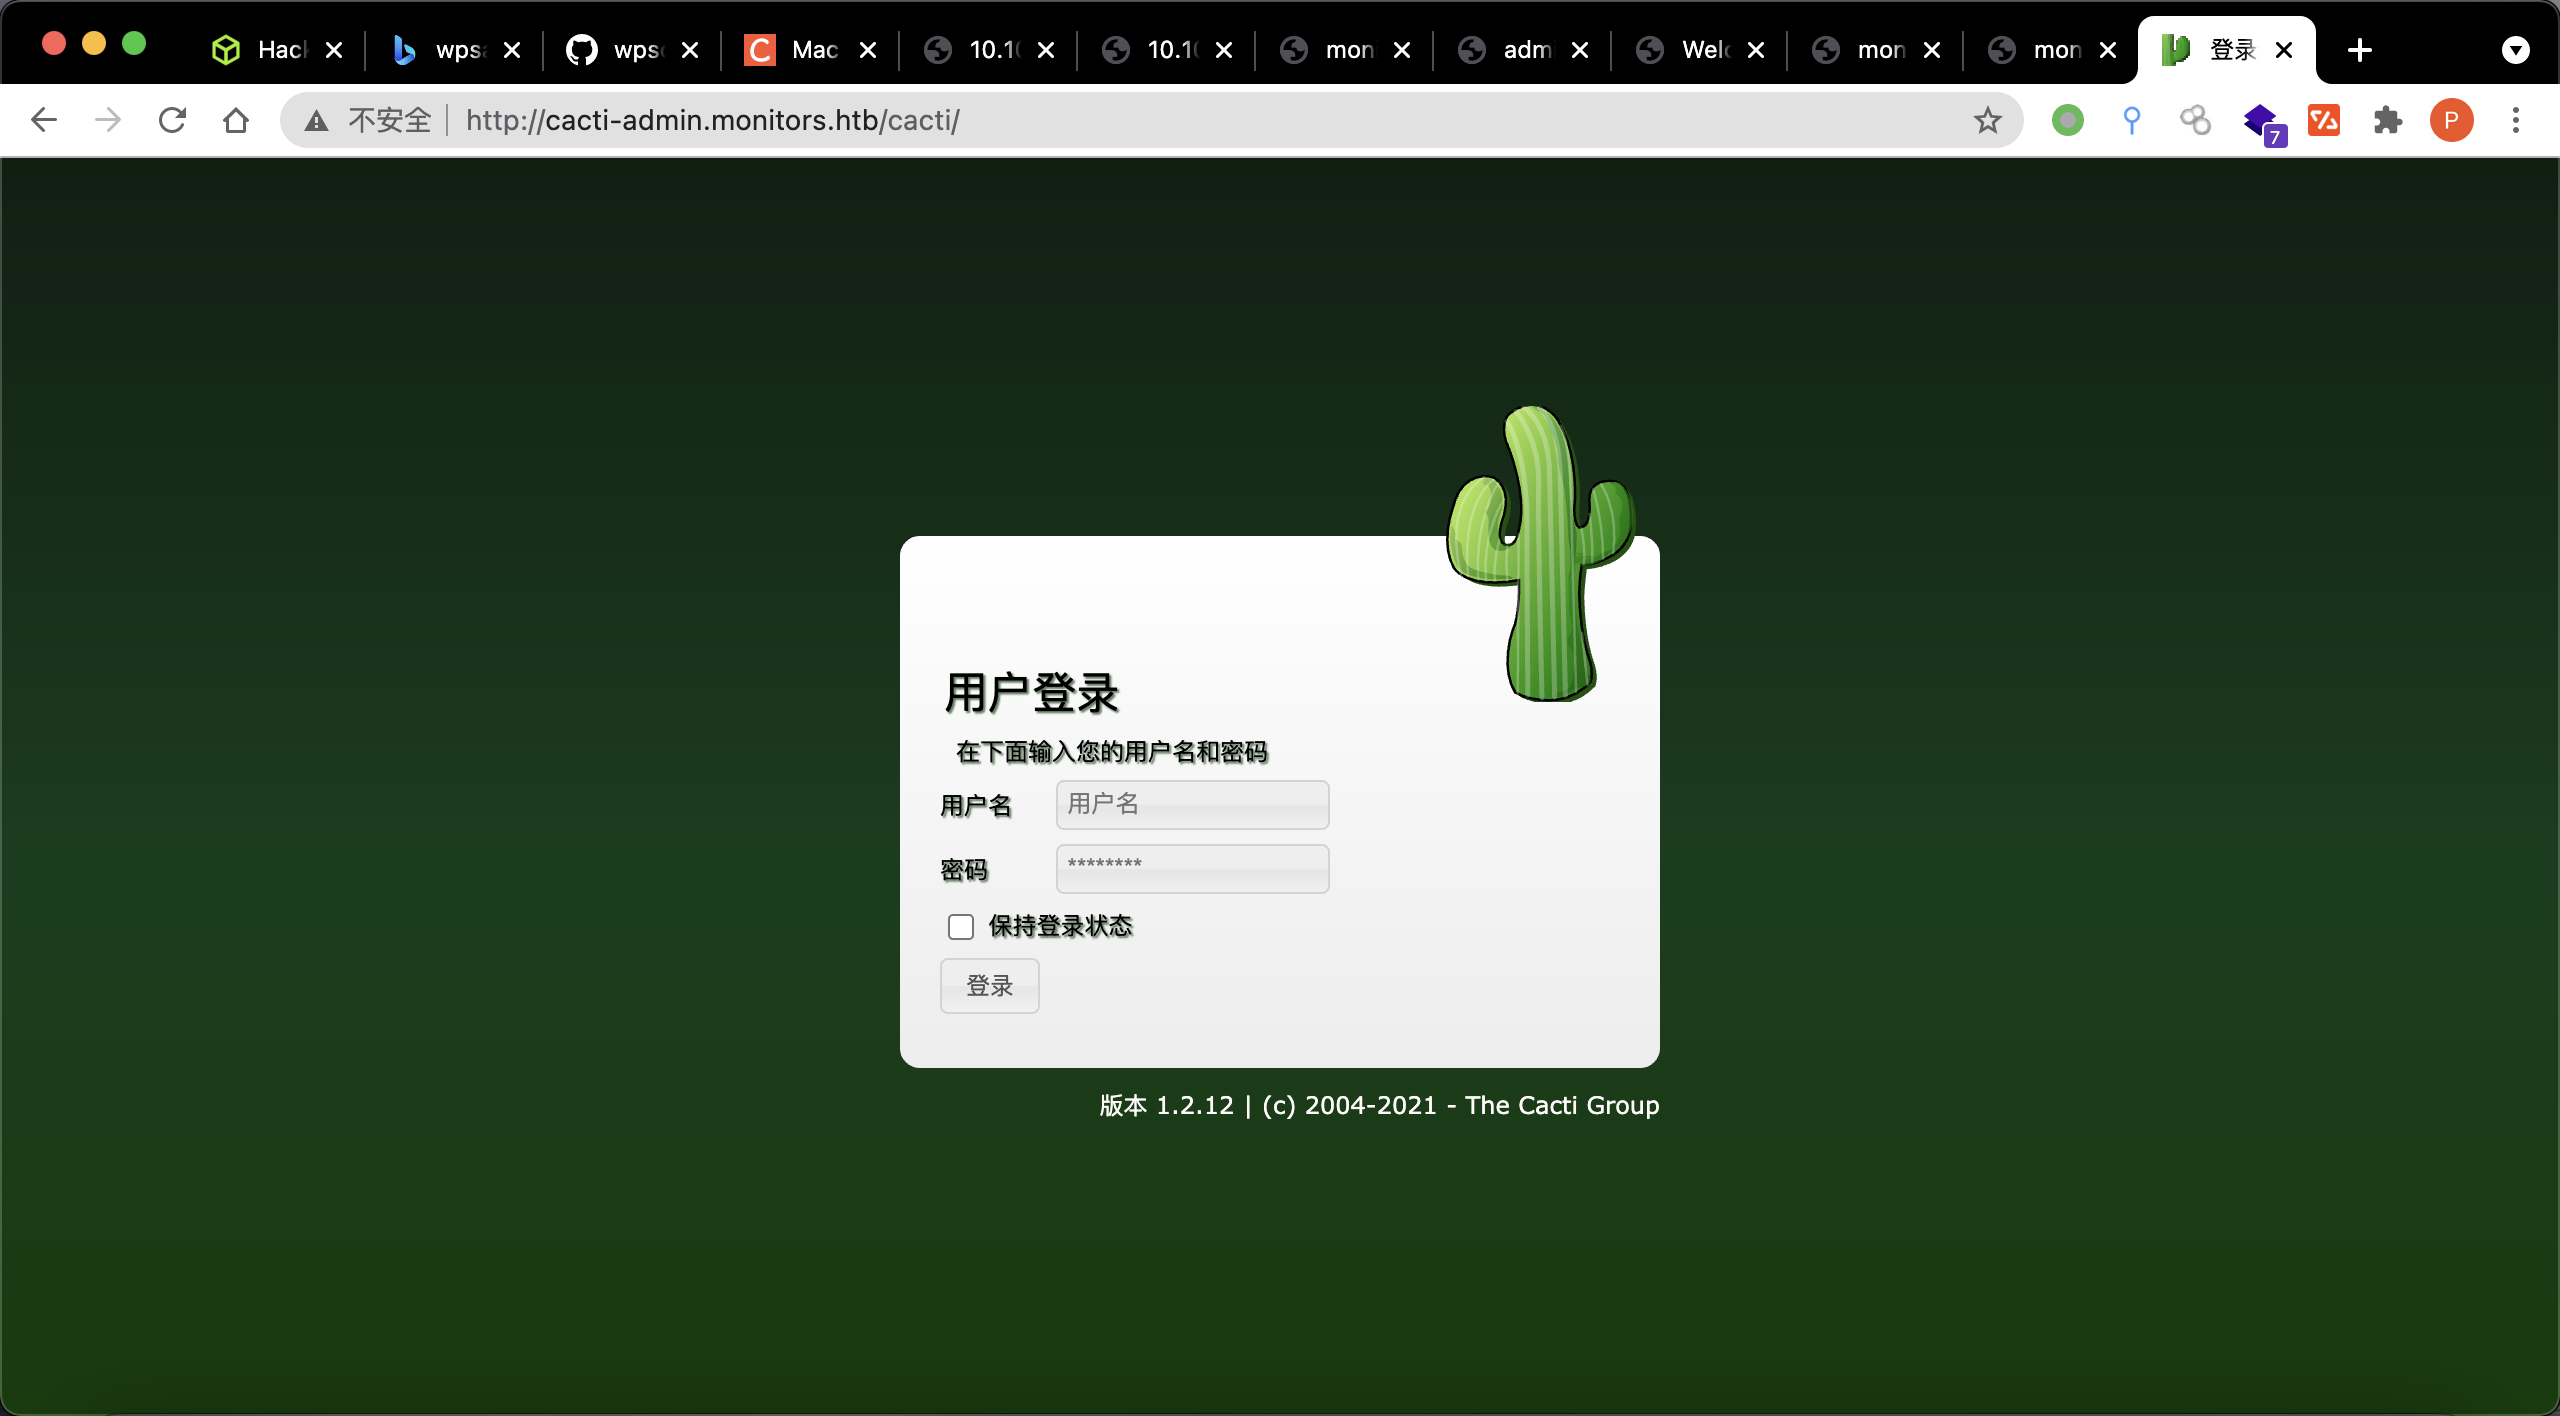Close the GitHub wps tab

click(x=690, y=50)
